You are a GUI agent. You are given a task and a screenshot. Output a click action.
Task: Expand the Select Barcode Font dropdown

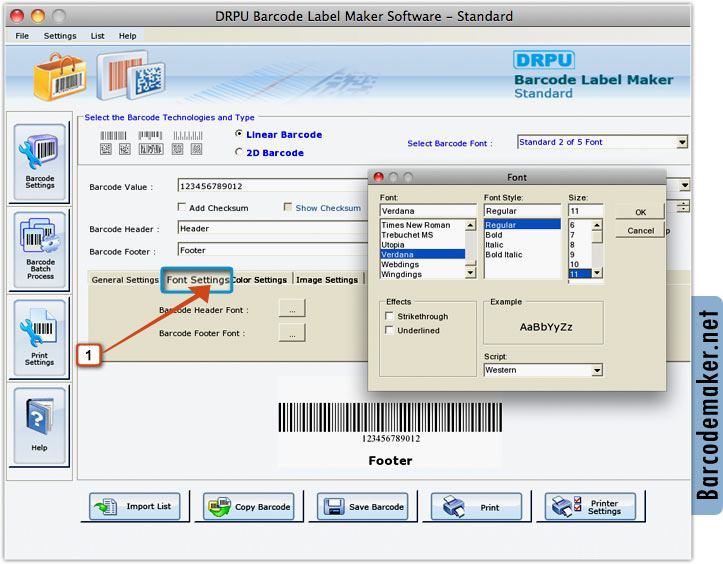tap(682, 142)
